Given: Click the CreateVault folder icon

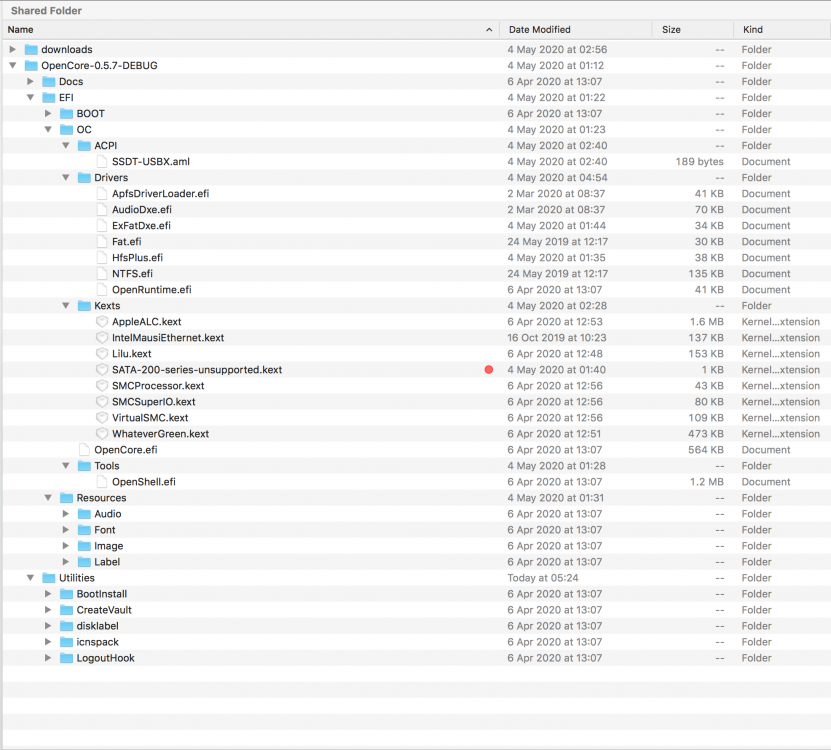Looking at the screenshot, I should (x=66, y=610).
